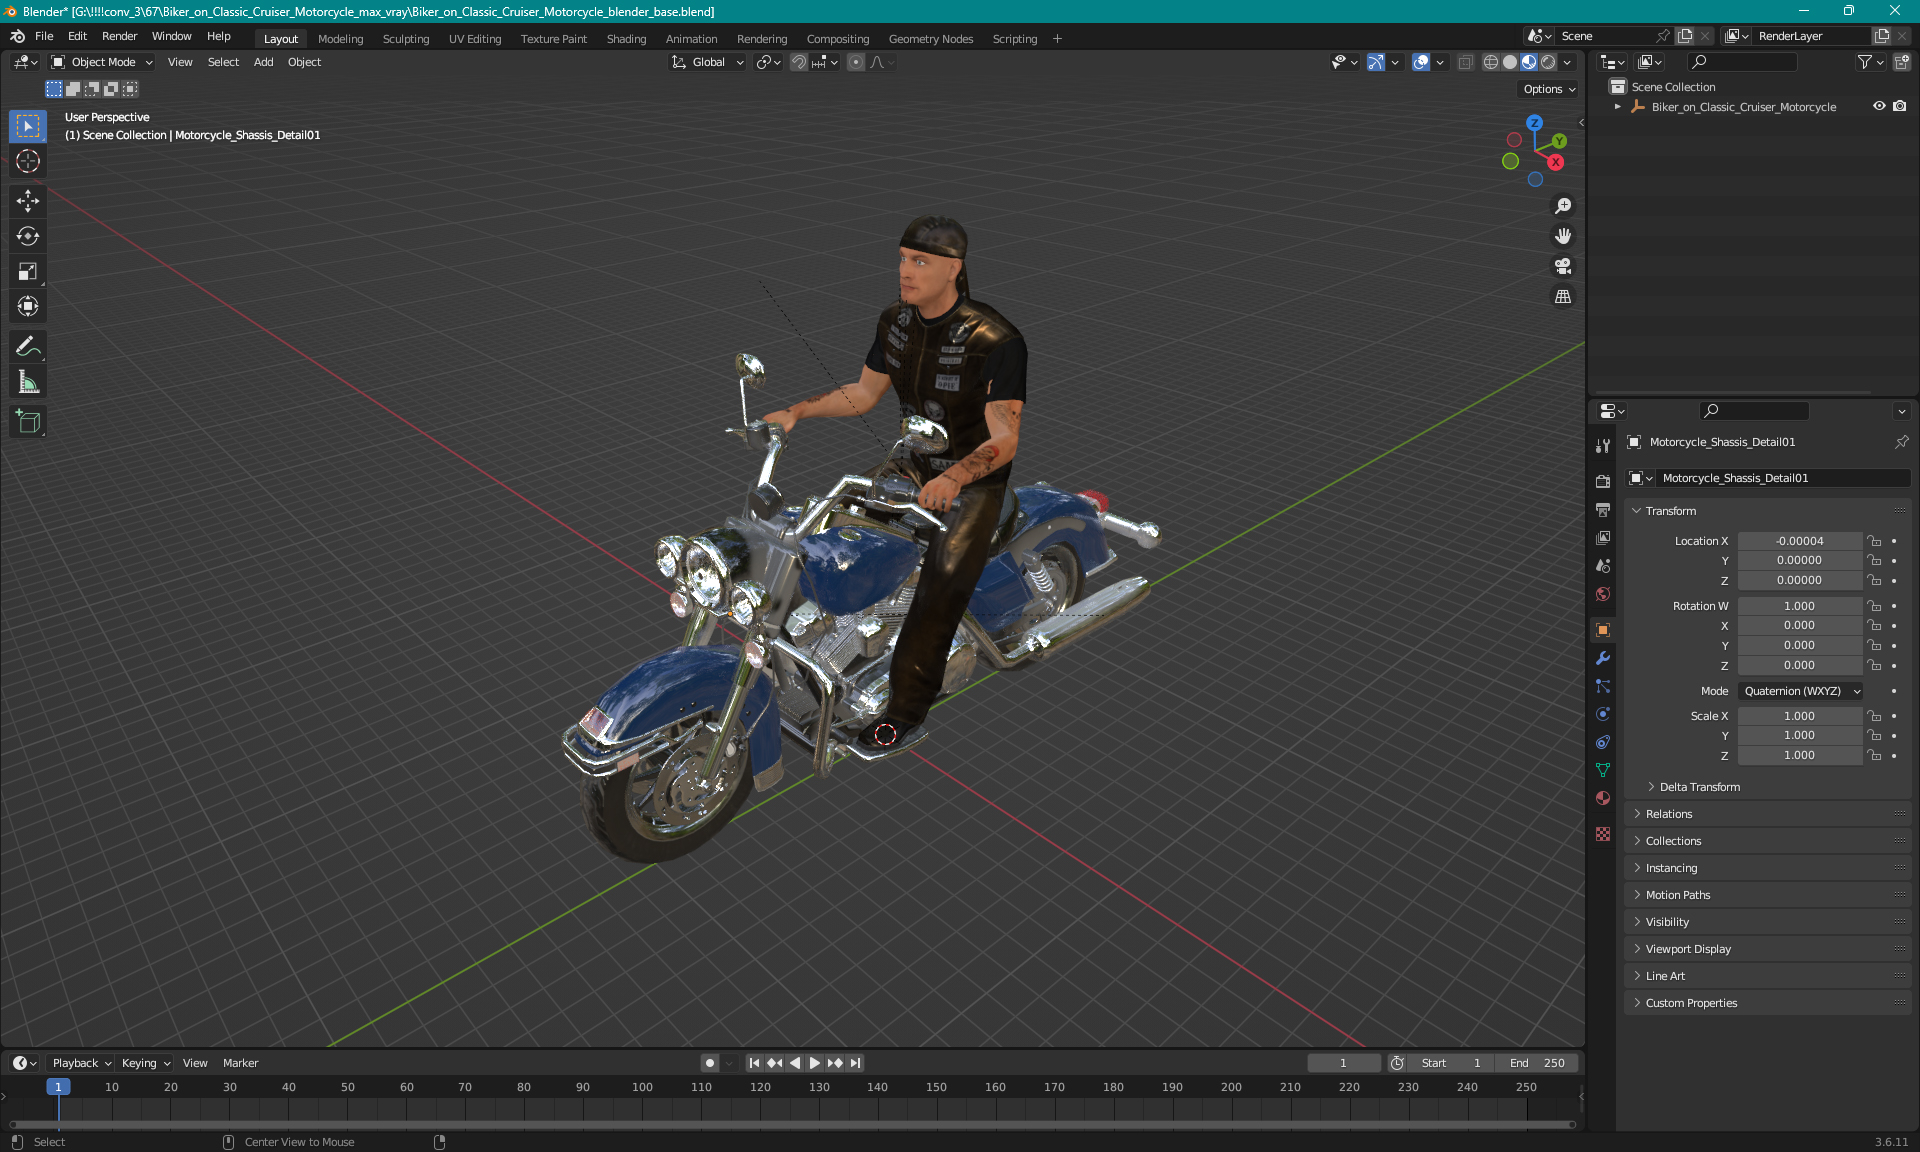Expand the Delta Transform section
Viewport: 1920px width, 1152px height.
point(1699,786)
